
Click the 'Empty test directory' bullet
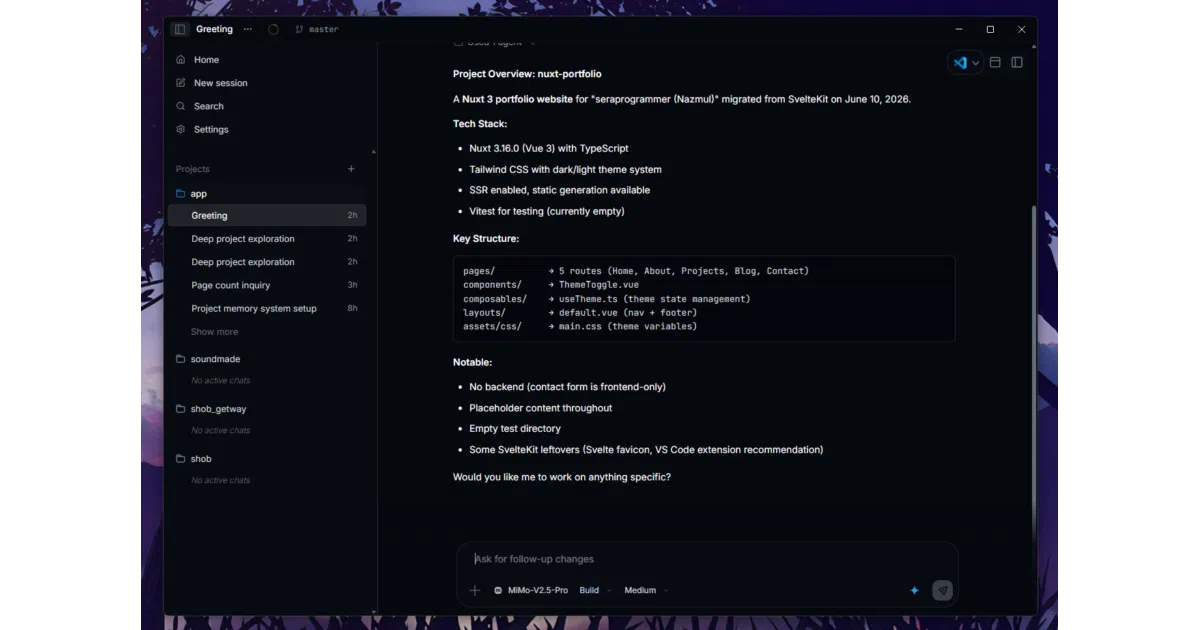point(515,428)
